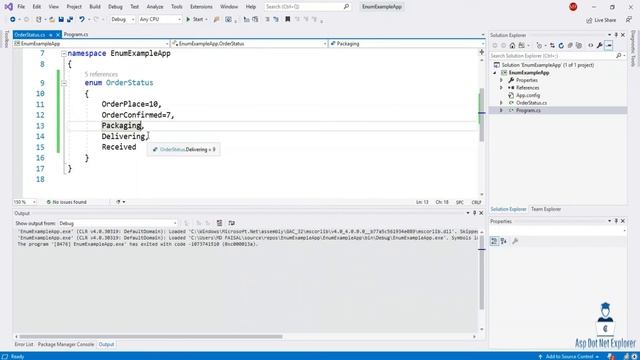This screenshot has height=360, width=640.
Task: Click the user account avatar icon
Action: [573, 7]
